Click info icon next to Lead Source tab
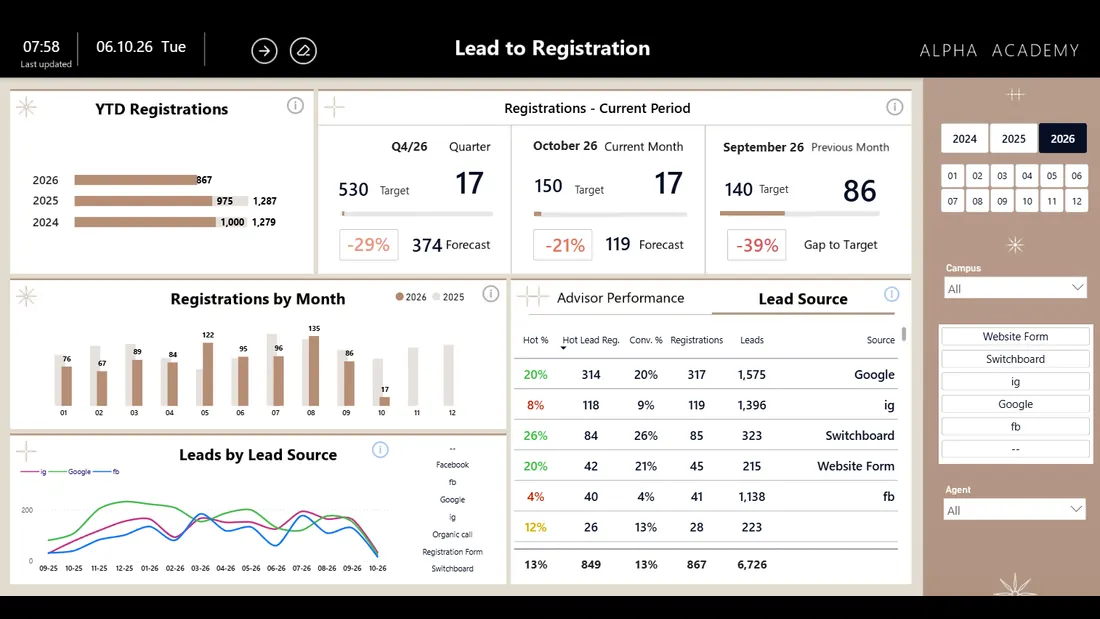 [x=892, y=294]
